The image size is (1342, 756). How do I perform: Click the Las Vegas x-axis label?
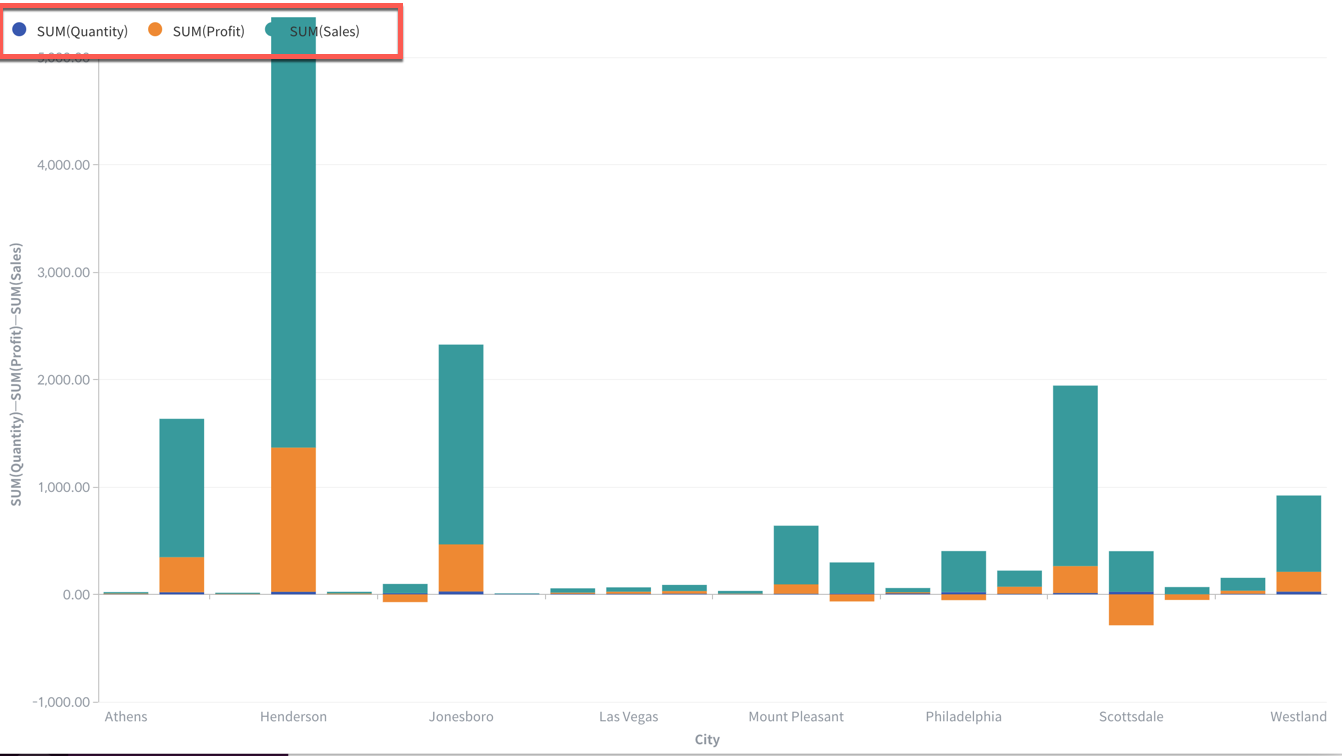628,716
